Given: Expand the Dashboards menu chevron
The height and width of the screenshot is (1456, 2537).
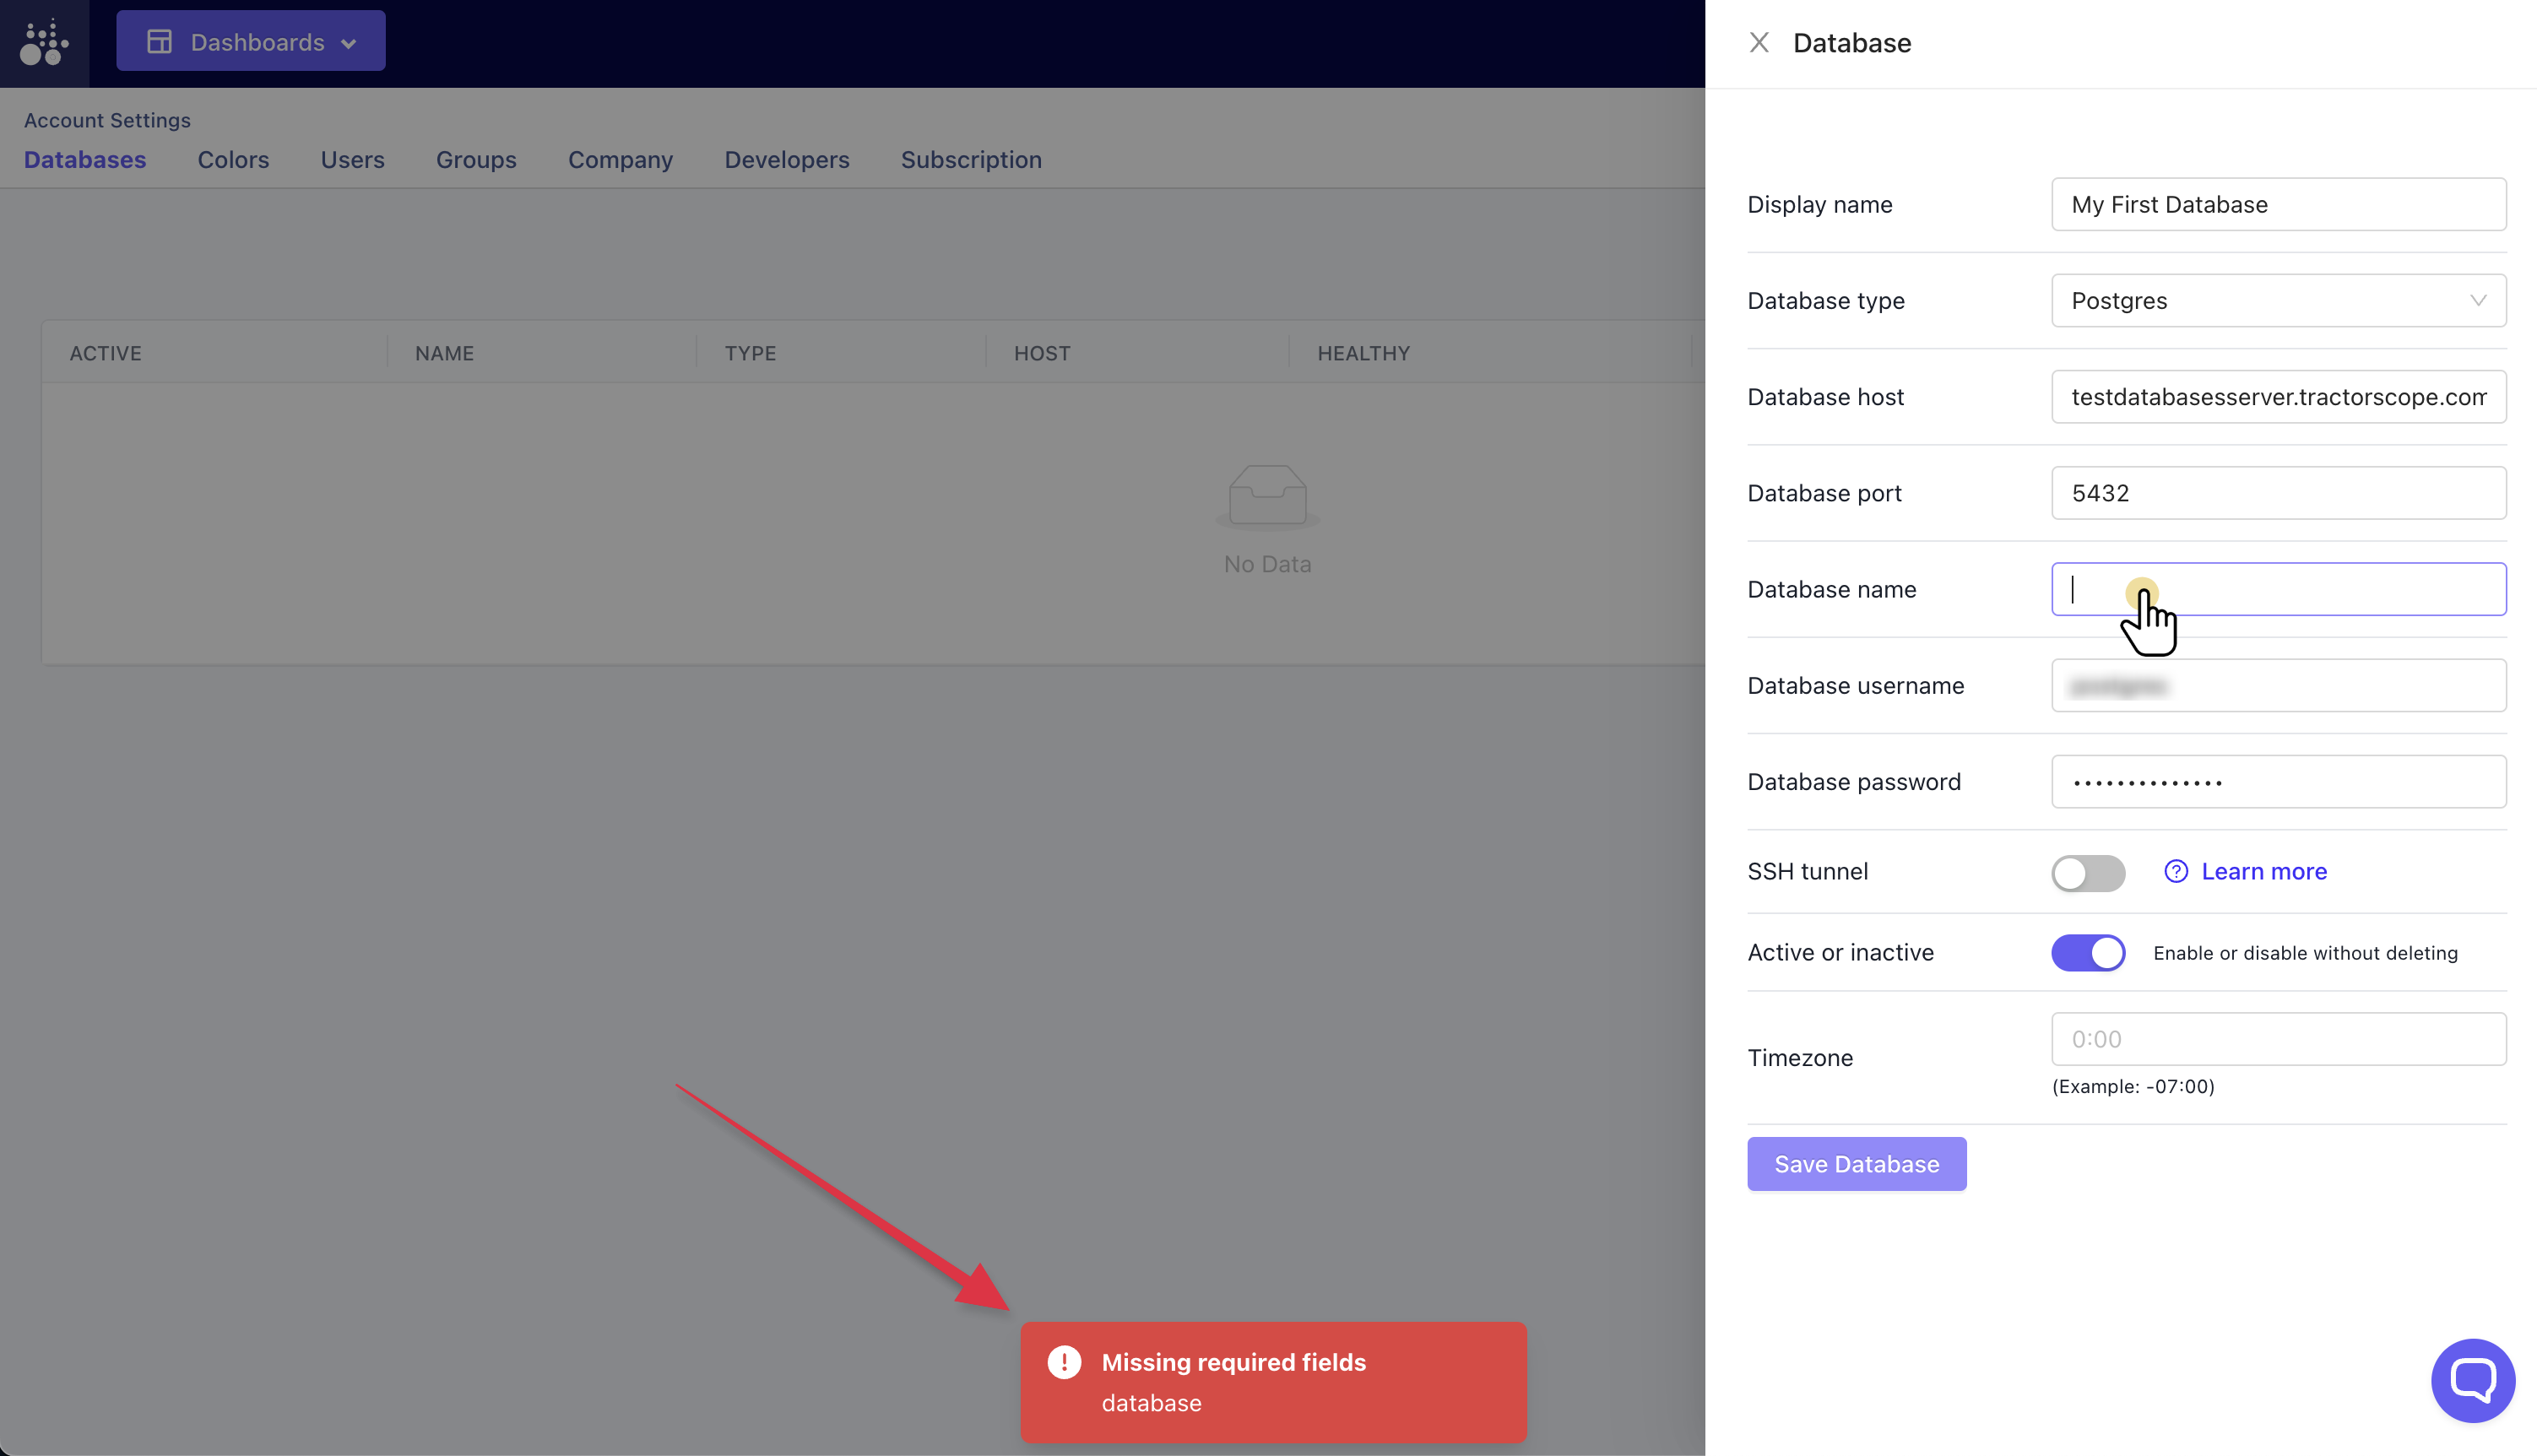Looking at the screenshot, I should [x=349, y=43].
